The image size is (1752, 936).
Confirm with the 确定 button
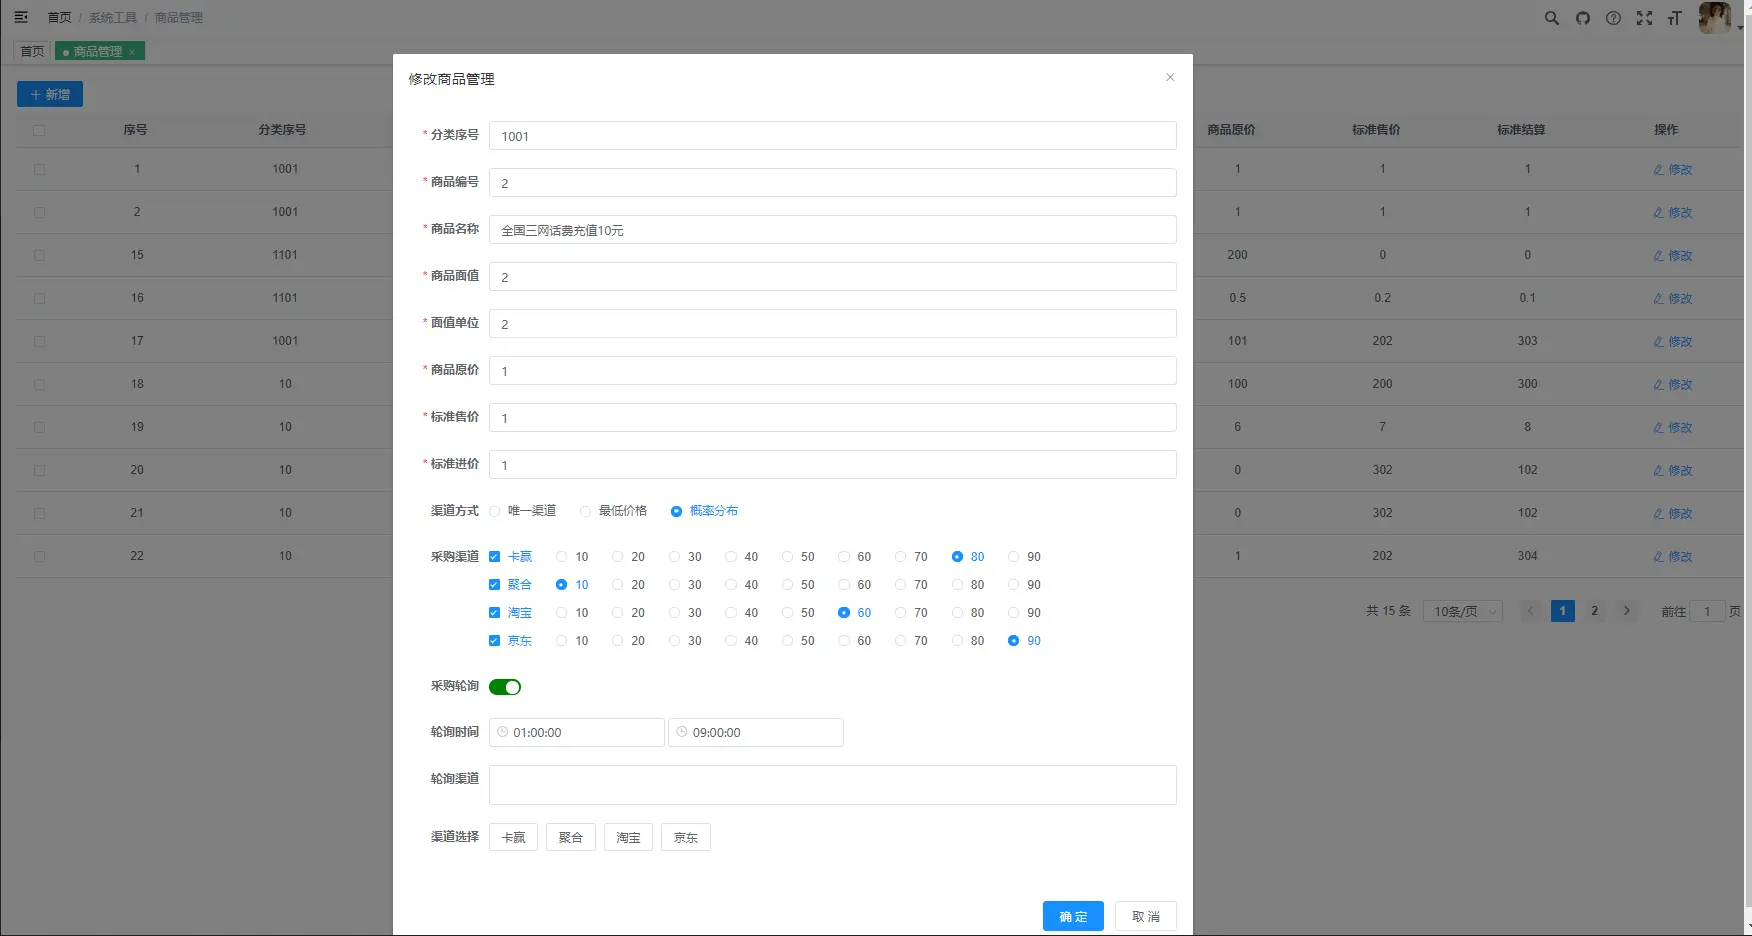coord(1073,916)
